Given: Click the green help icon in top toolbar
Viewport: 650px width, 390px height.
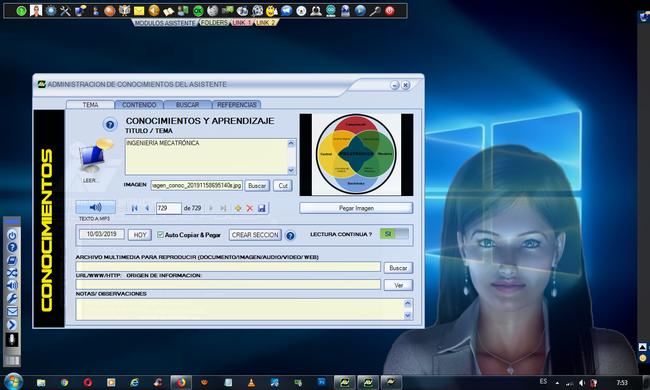Looking at the screenshot, I should (x=21, y=11).
